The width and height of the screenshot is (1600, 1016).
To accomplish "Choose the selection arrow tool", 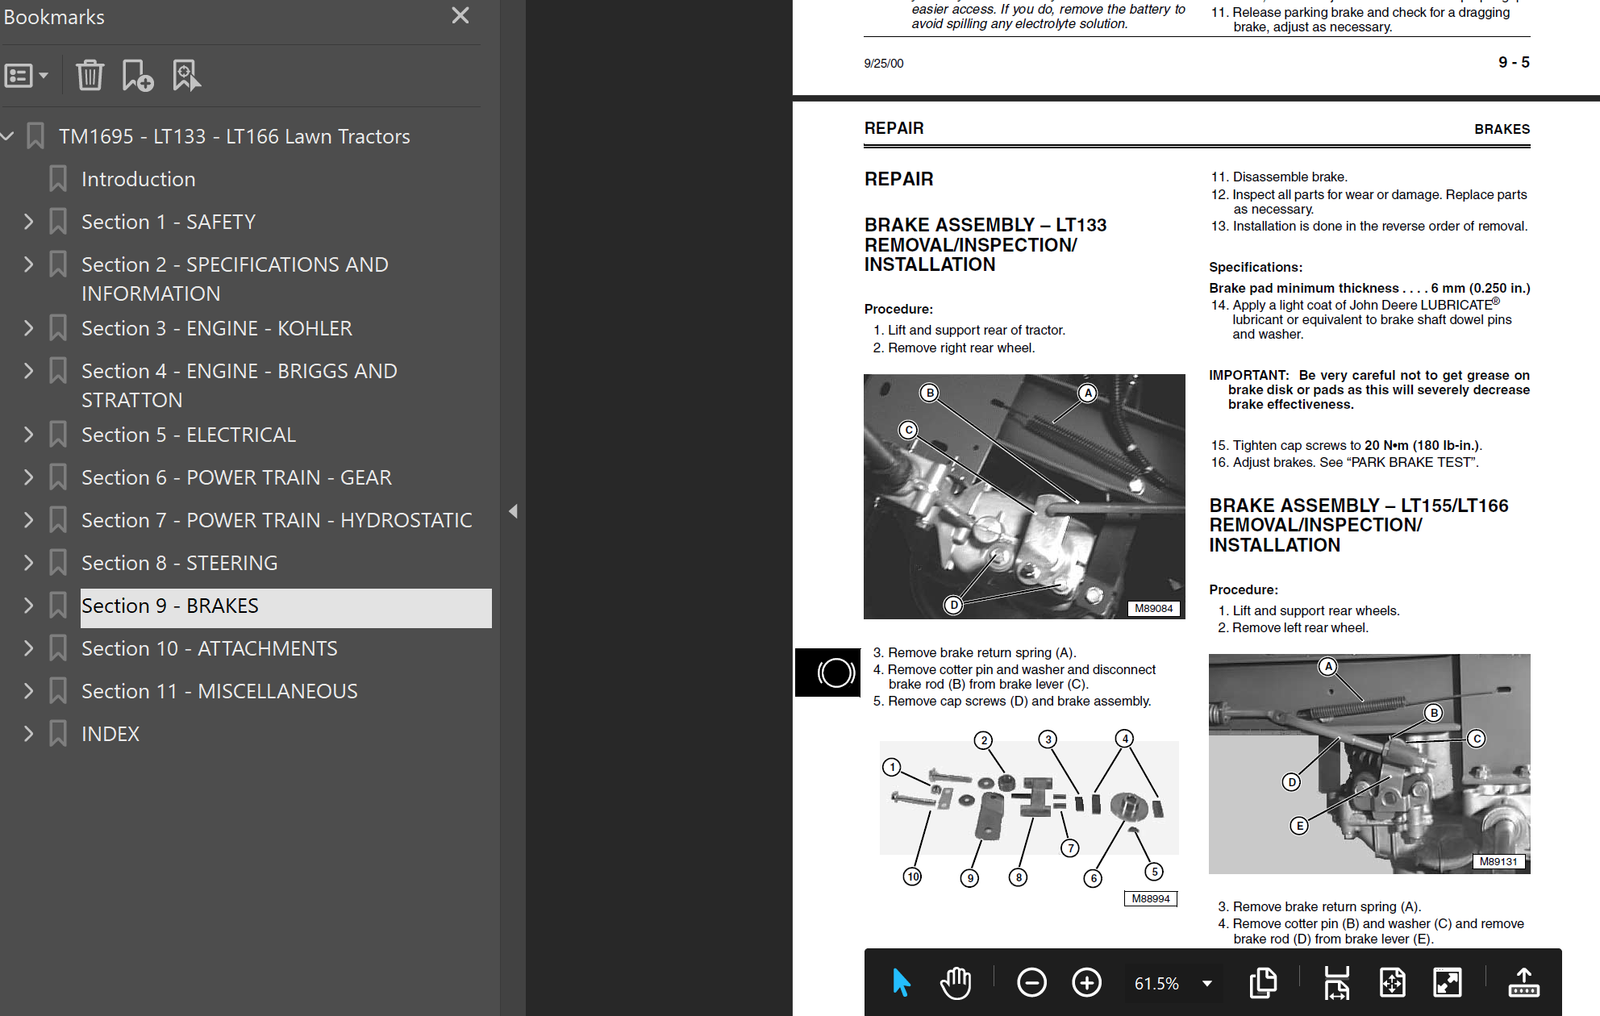I will [901, 983].
